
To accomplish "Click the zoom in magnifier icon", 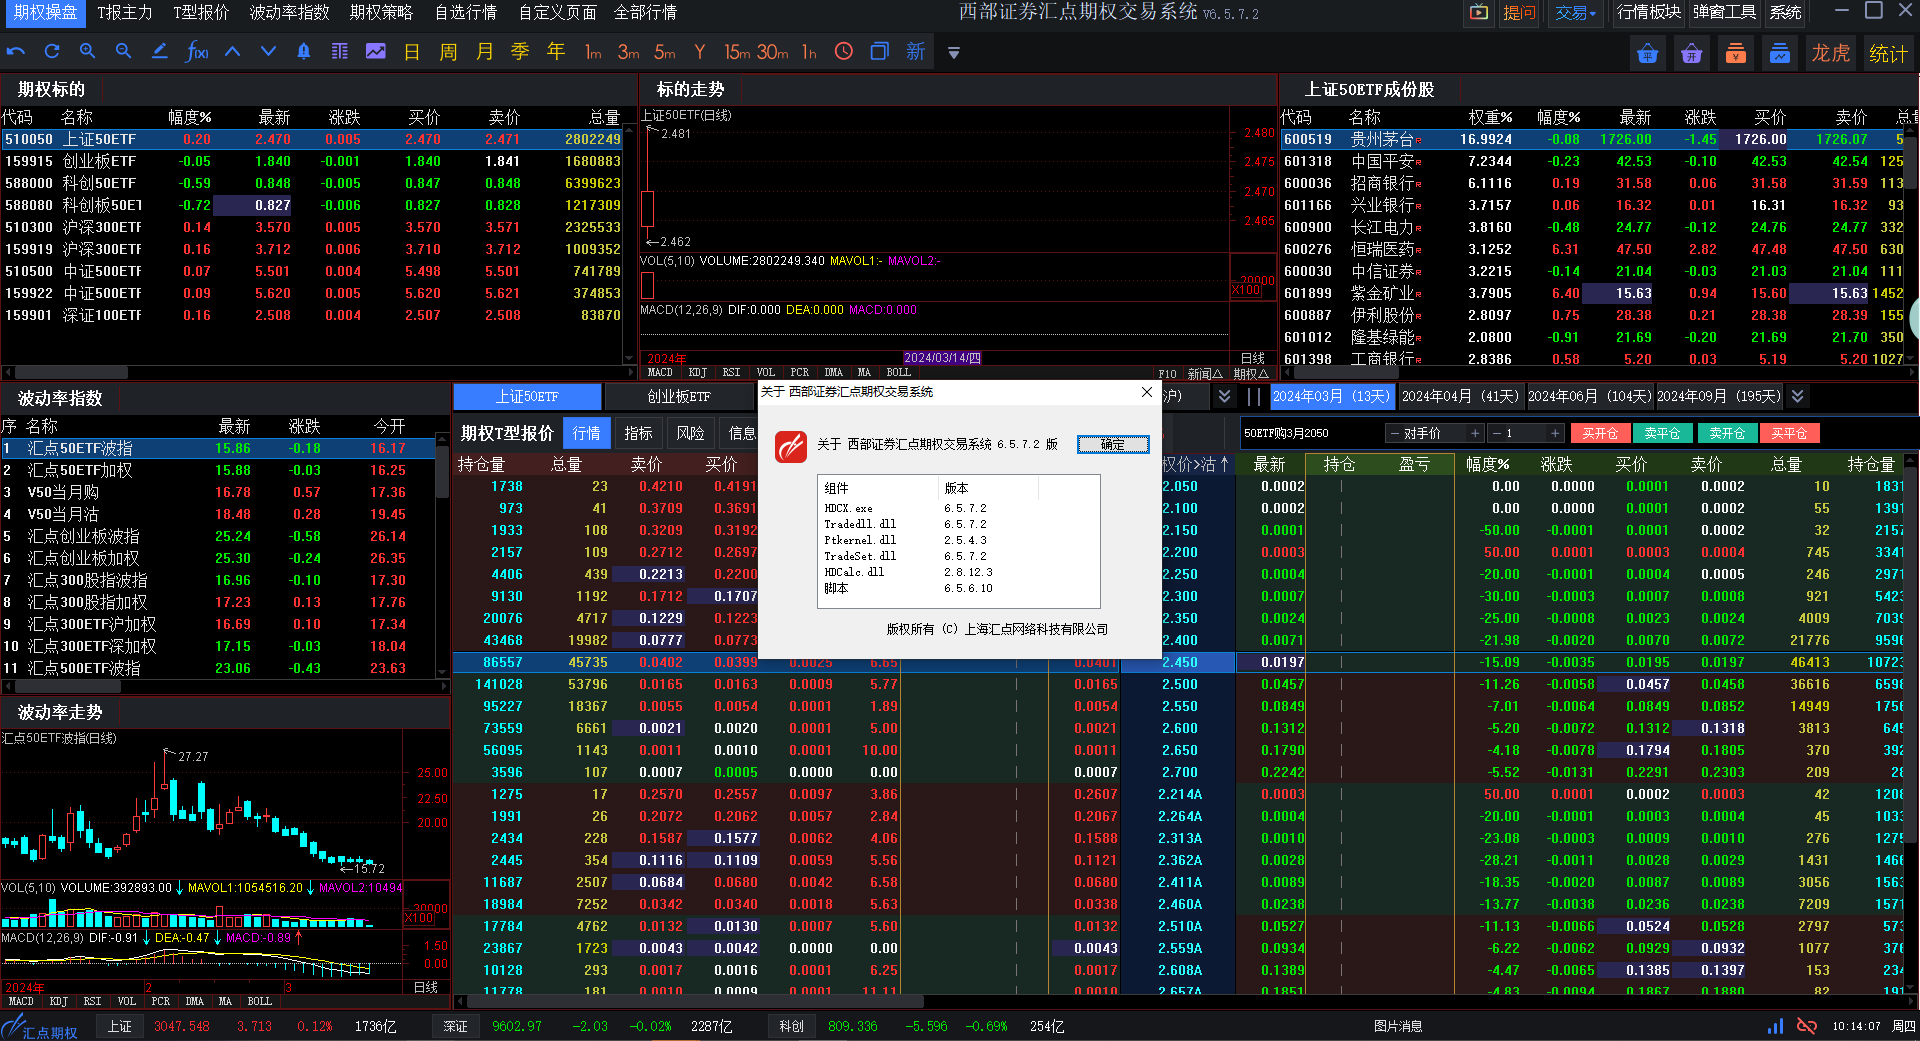I will [x=88, y=52].
